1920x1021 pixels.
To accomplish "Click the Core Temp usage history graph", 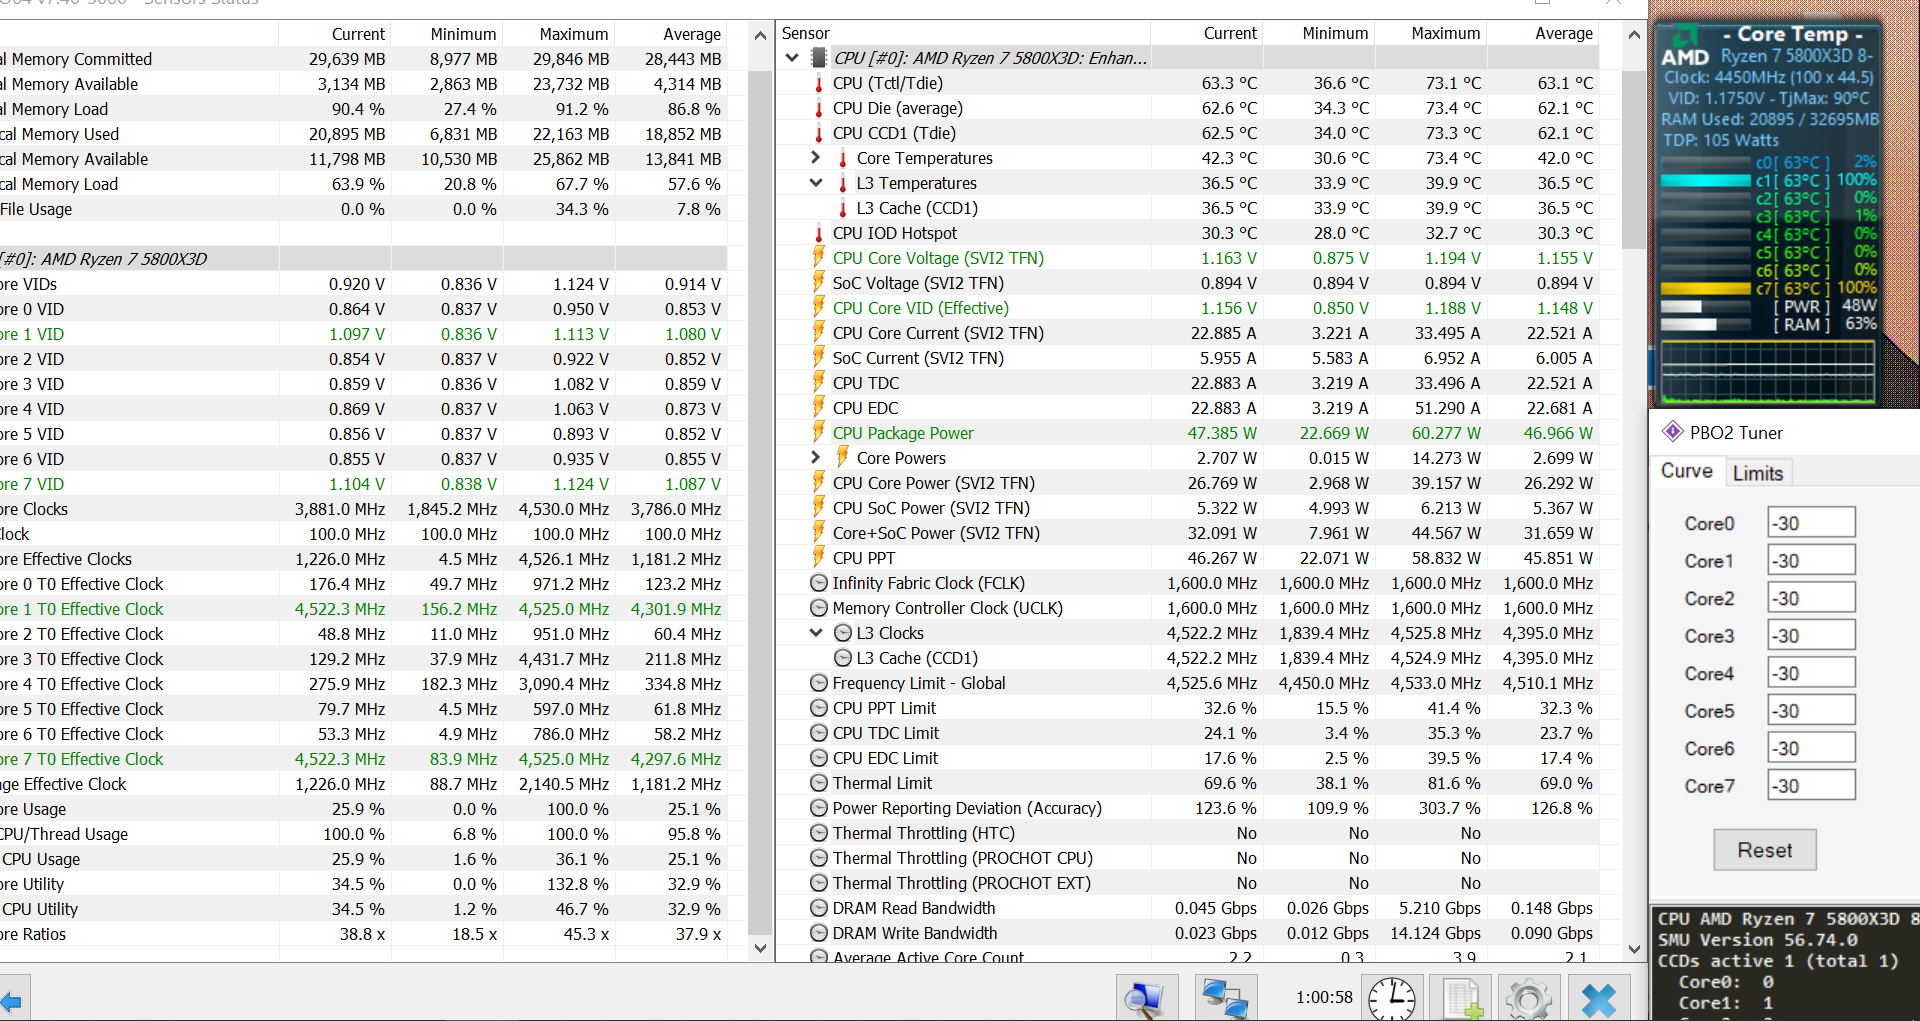I will tap(1768, 370).
